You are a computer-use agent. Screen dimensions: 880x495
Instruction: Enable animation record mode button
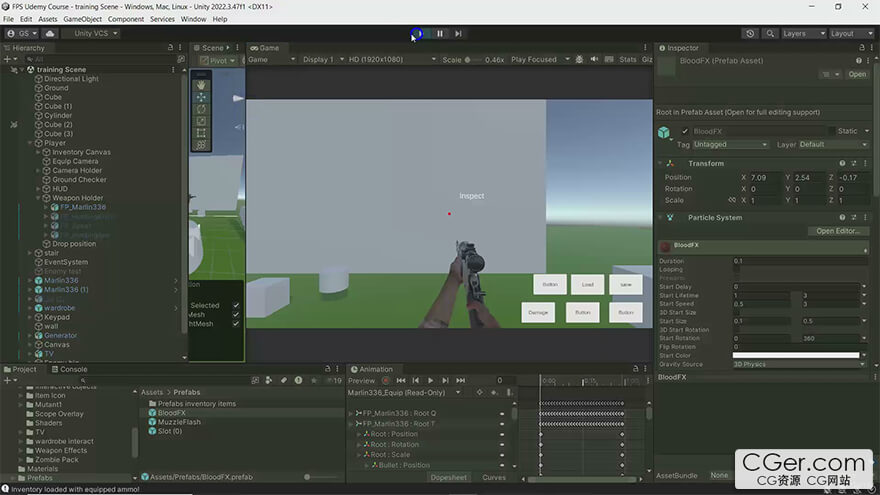[x=386, y=380]
